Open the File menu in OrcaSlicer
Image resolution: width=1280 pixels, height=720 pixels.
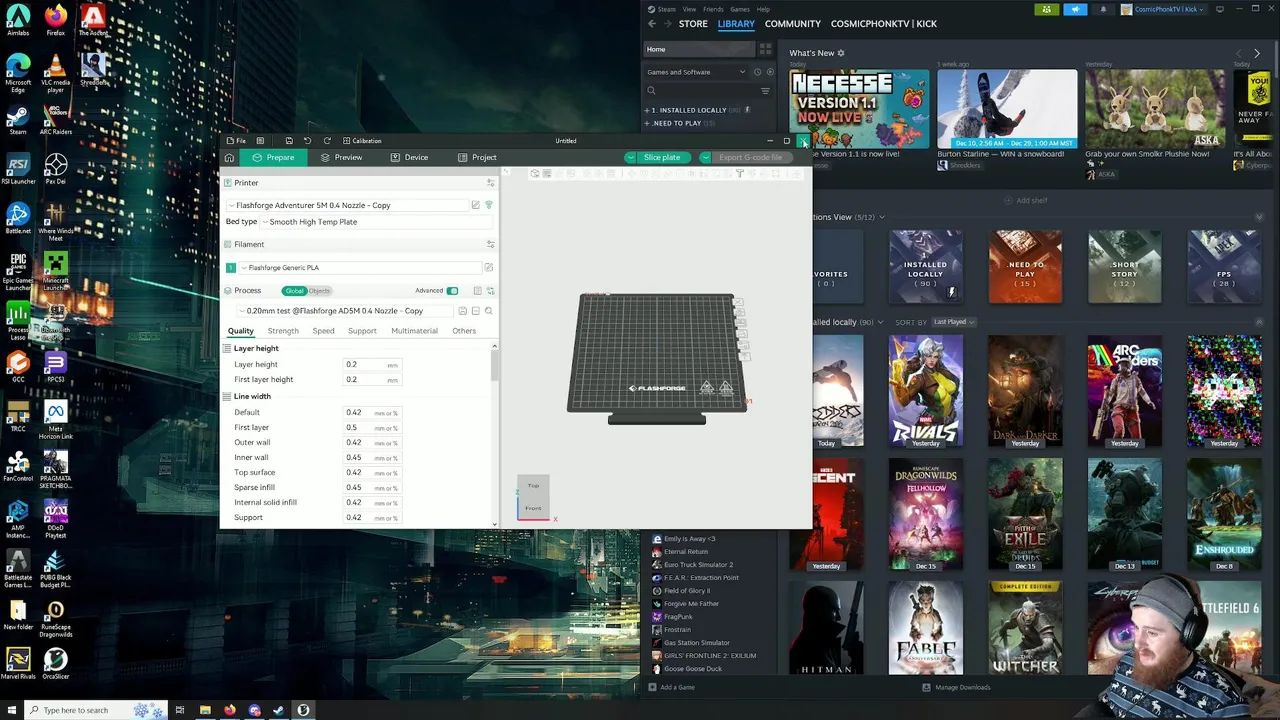click(x=237, y=141)
